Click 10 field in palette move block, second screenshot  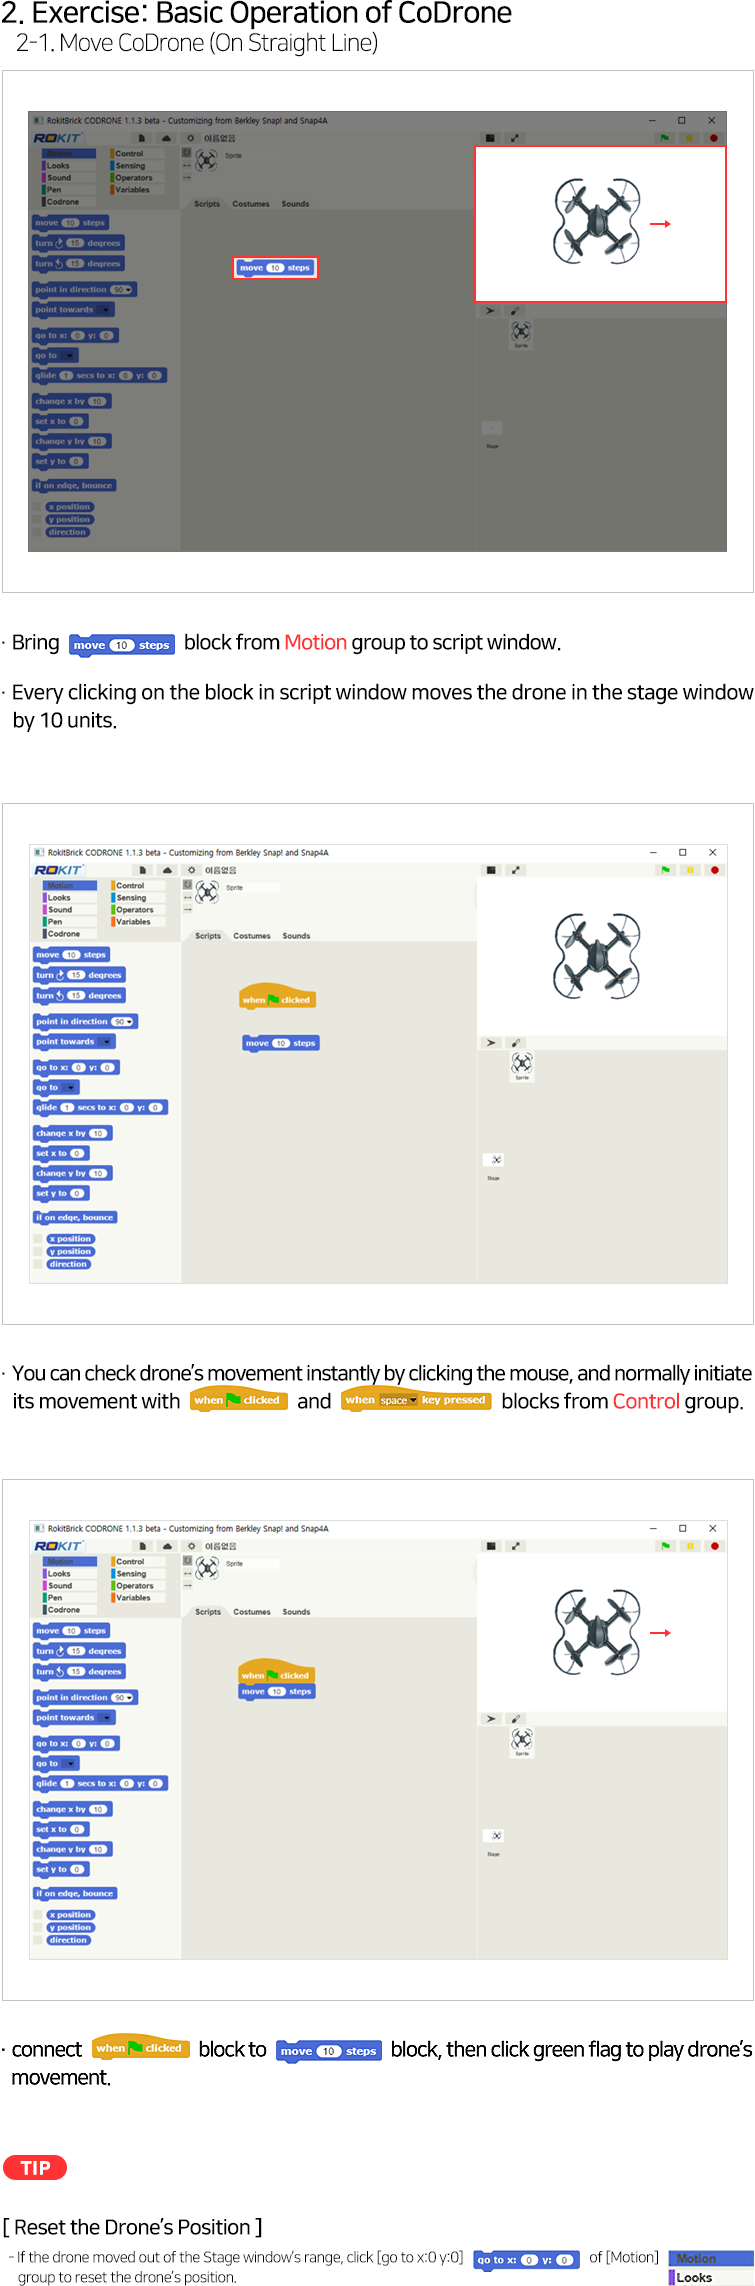point(72,955)
